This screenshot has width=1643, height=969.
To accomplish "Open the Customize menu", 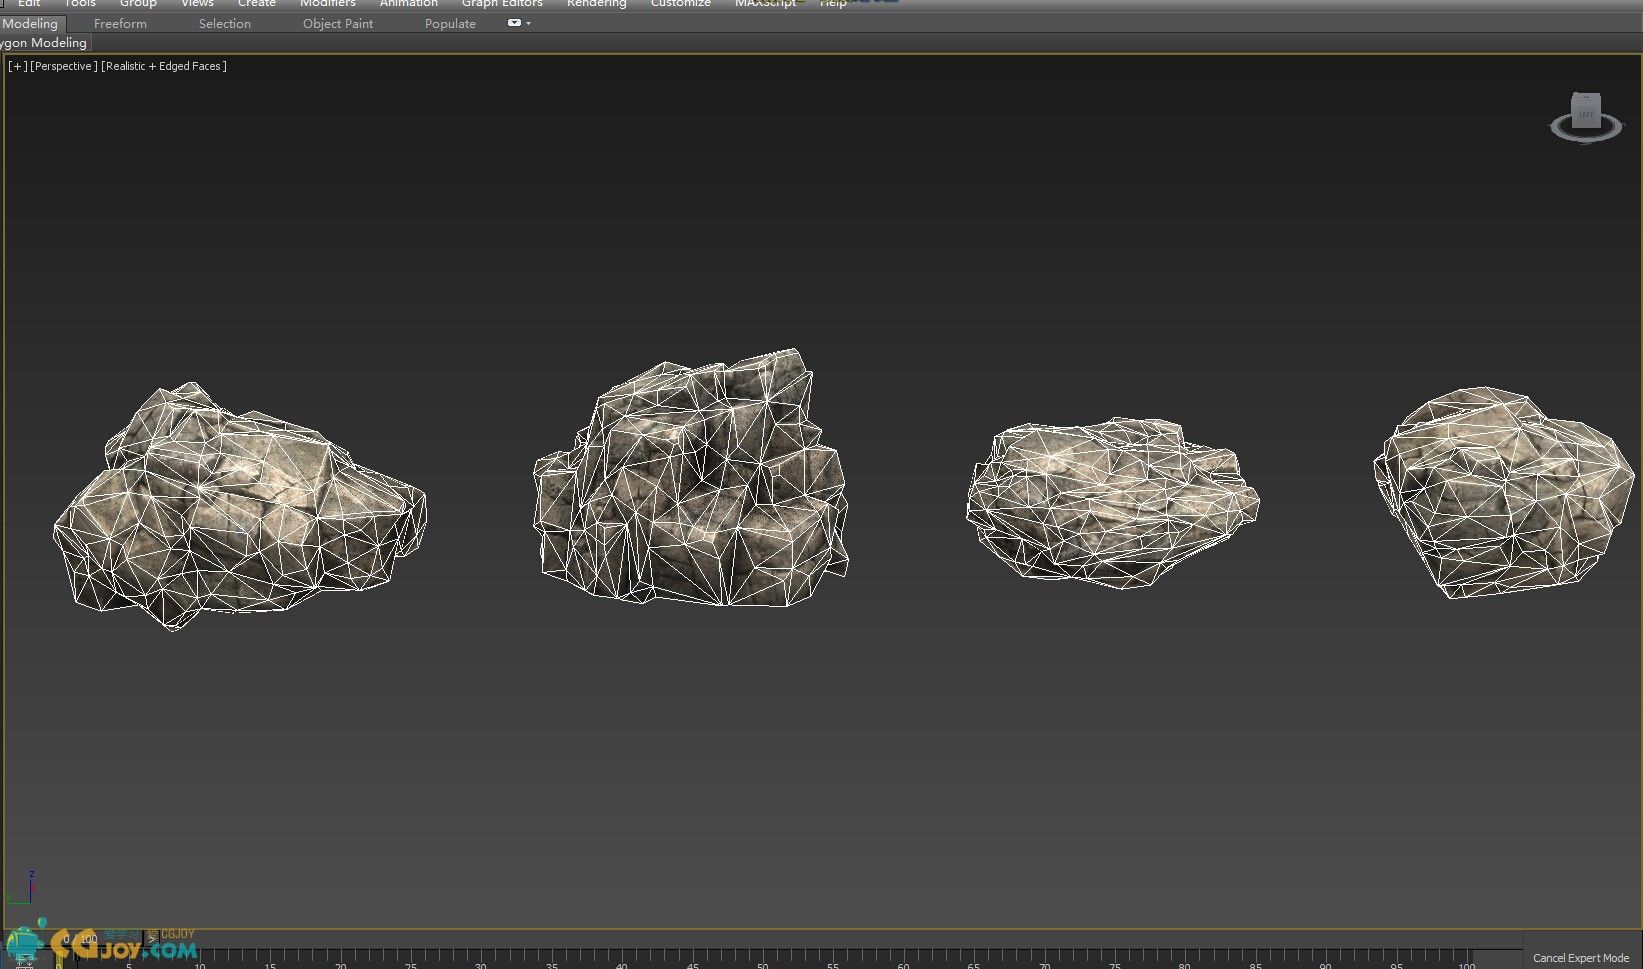I will click(680, 4).
